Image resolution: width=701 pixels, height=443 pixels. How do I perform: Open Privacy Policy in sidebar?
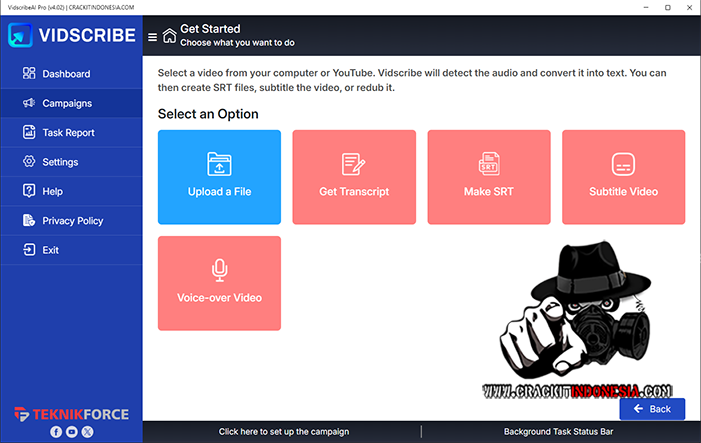(x=72, y=221)
